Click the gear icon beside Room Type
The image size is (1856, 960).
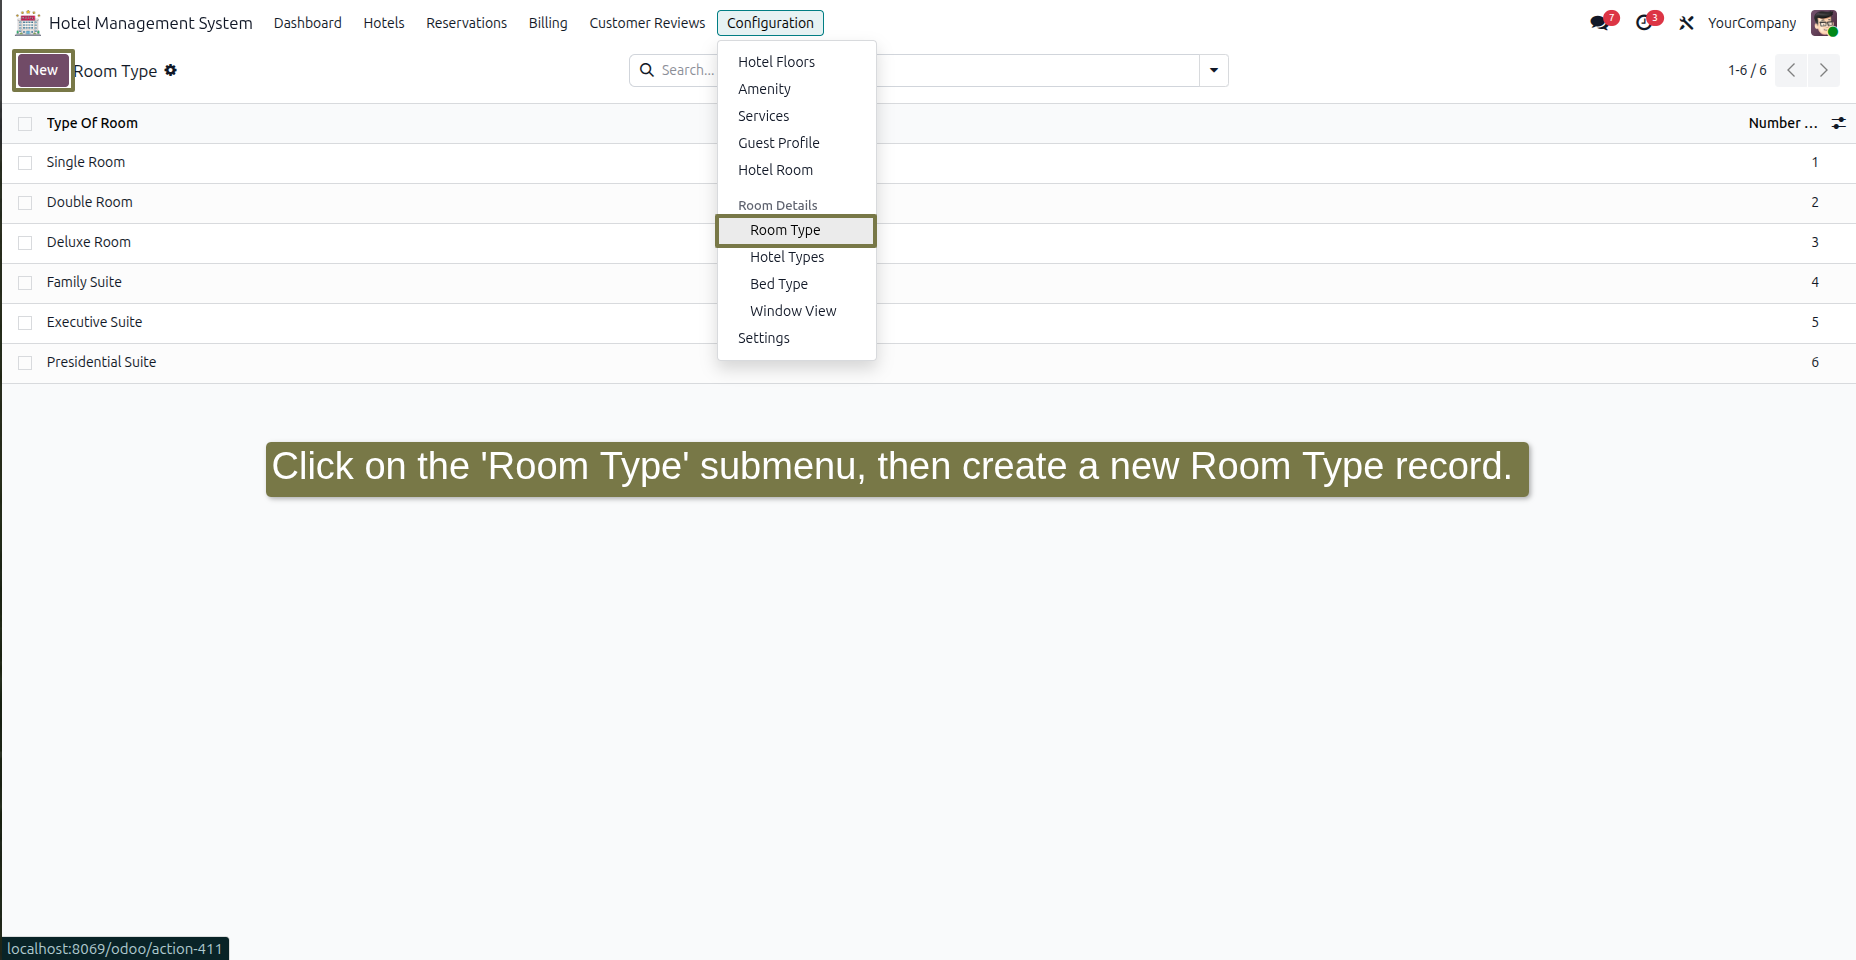[x=171, y=70]
